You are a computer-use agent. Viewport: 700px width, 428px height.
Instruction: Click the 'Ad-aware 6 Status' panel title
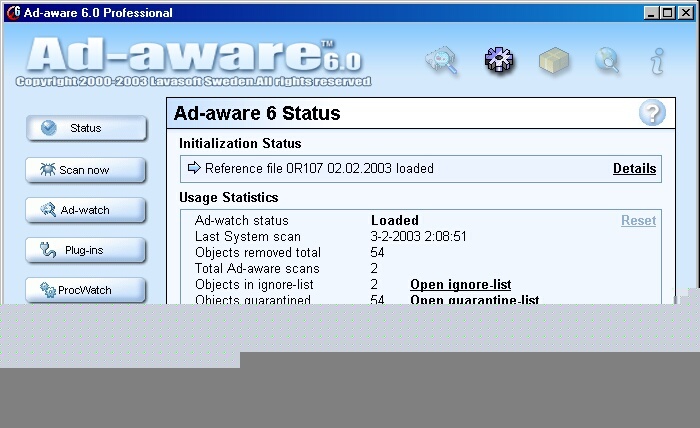[x=257, y=113]
